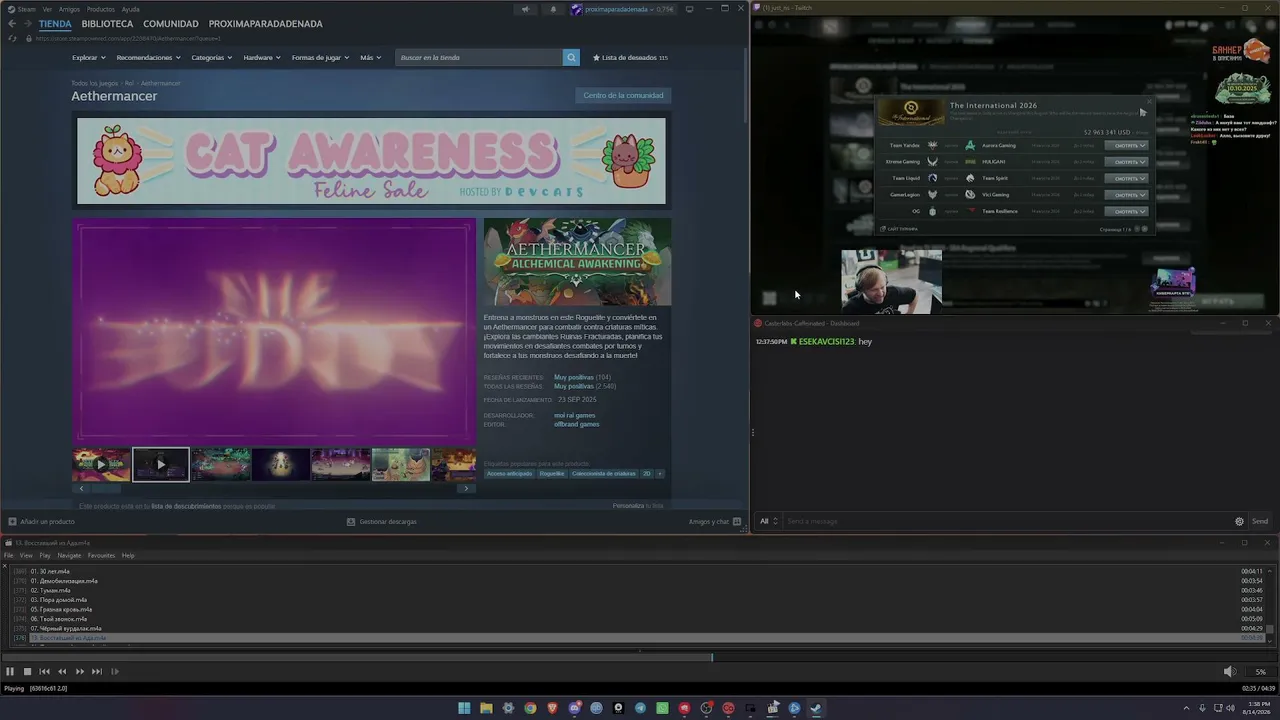Open the Windows Start menu

[x=464, y=708]
